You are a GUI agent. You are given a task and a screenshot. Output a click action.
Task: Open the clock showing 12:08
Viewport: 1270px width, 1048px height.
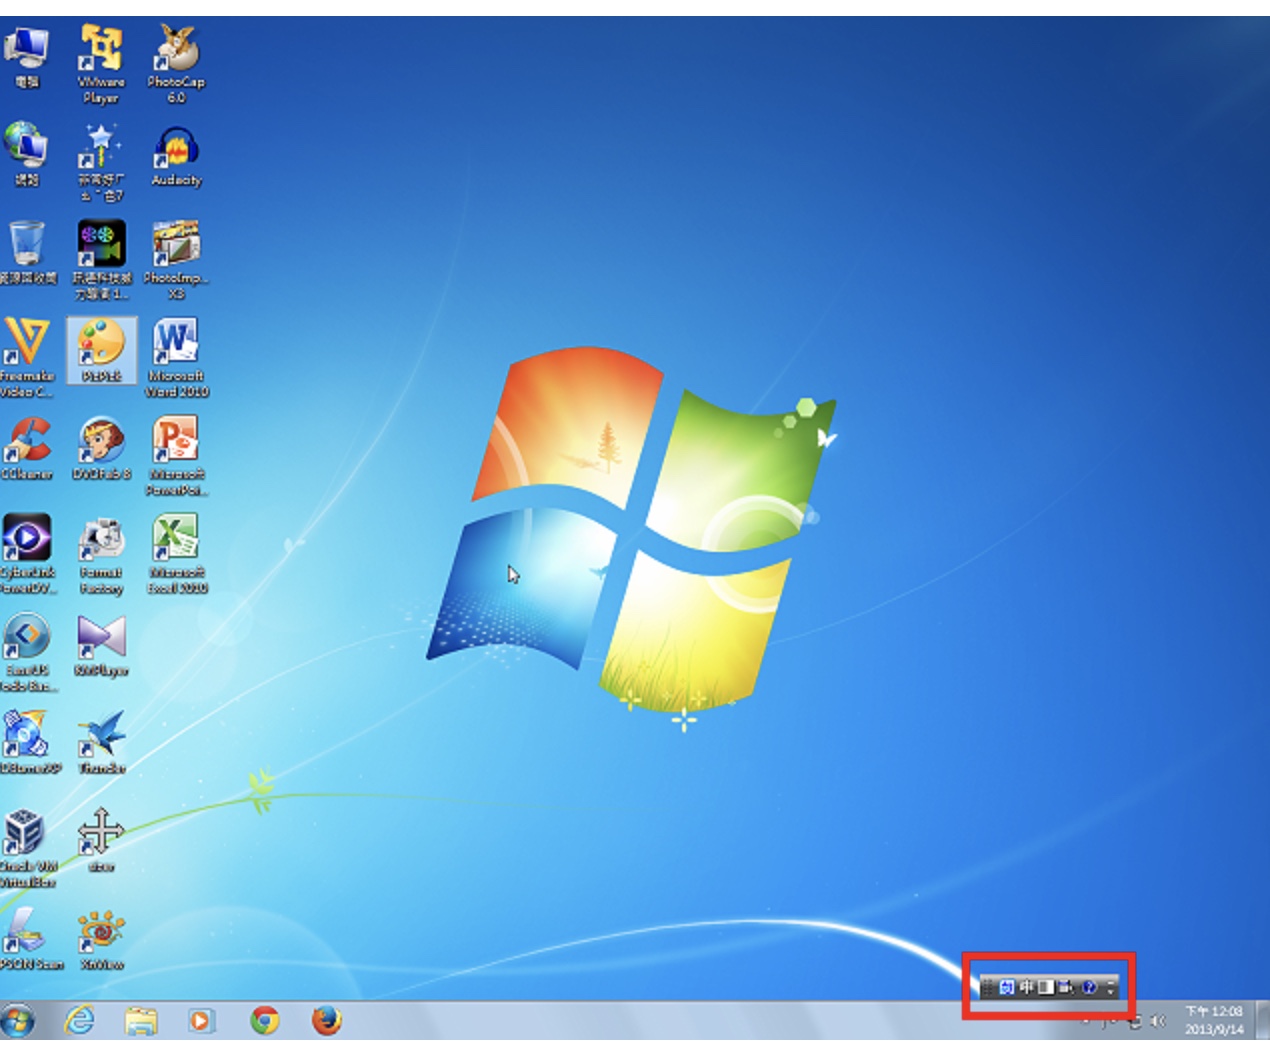(x=1214, y=1020)
